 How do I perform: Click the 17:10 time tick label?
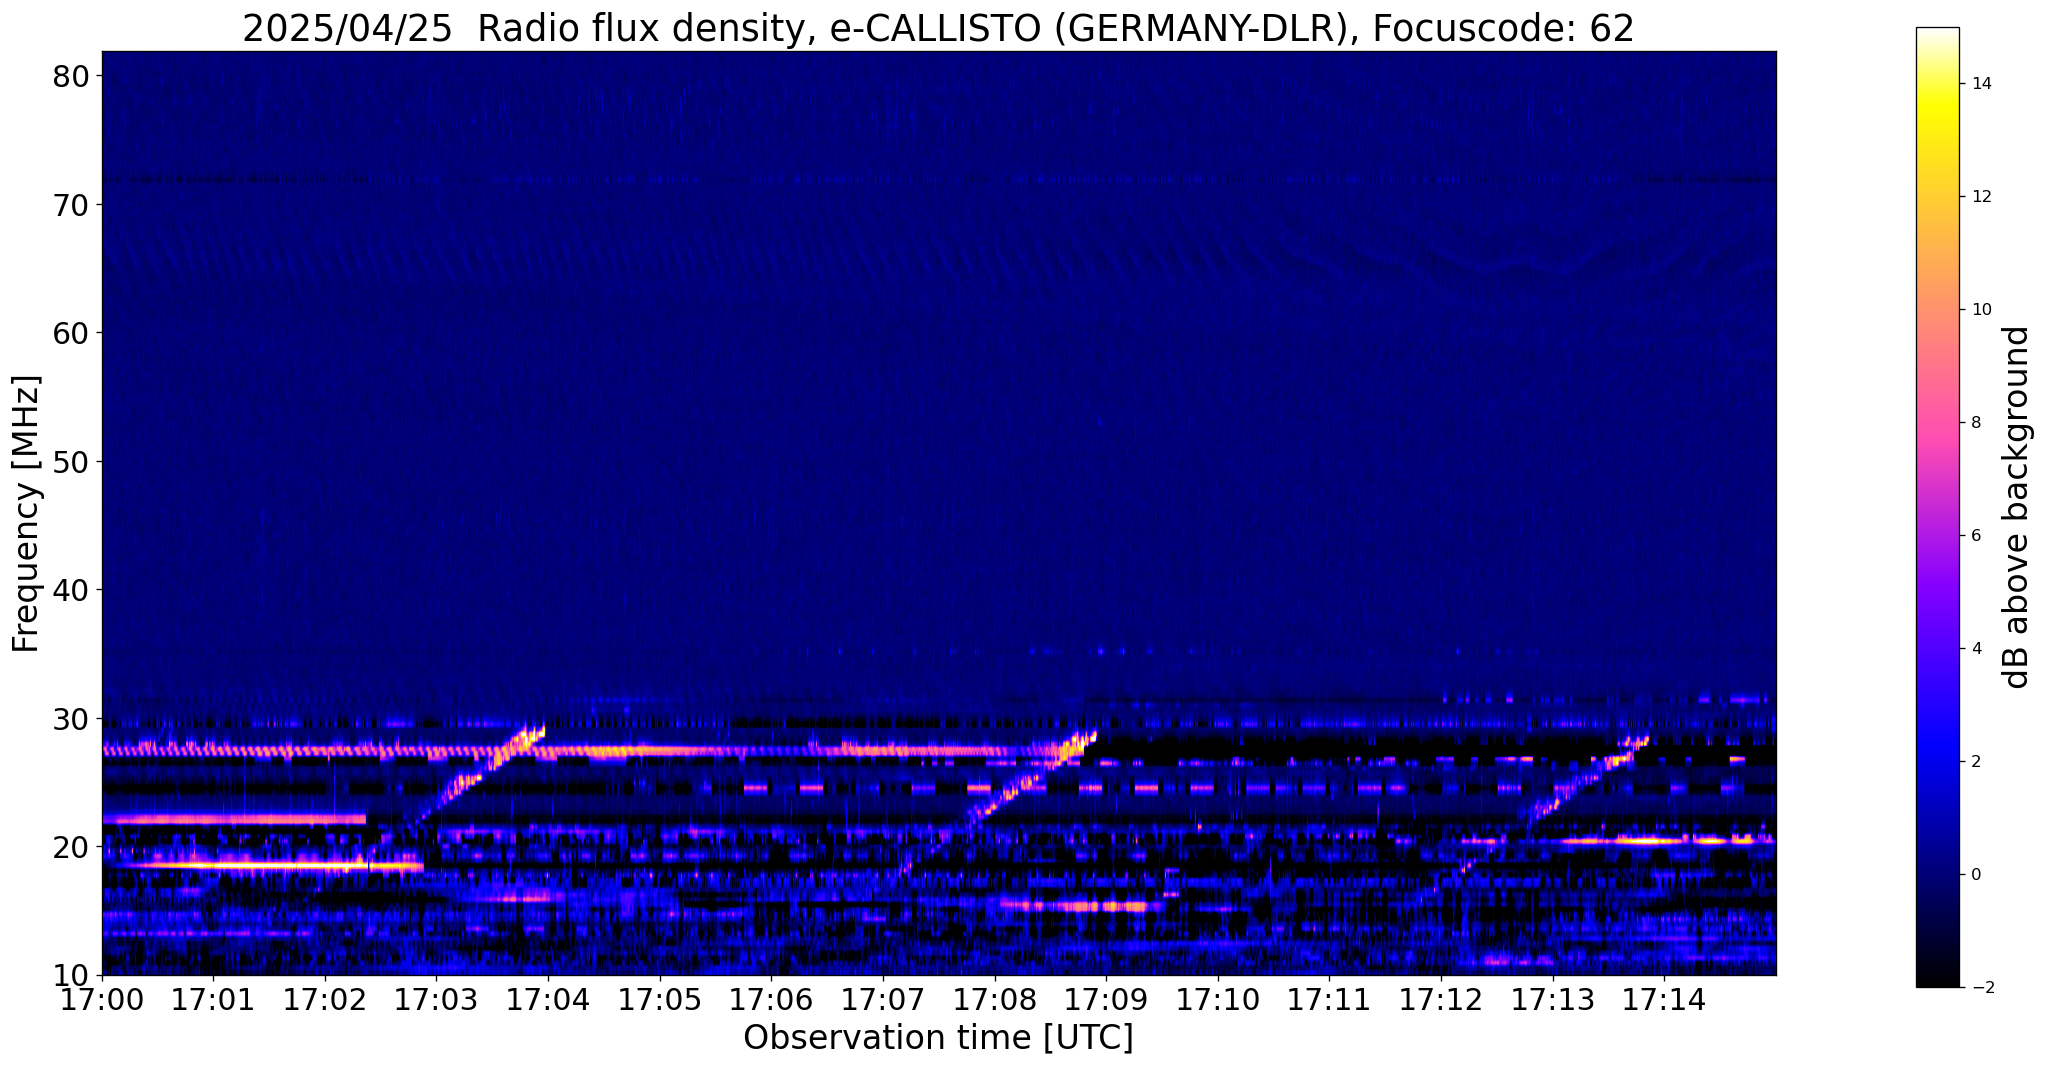click(x=1218, y=999)
